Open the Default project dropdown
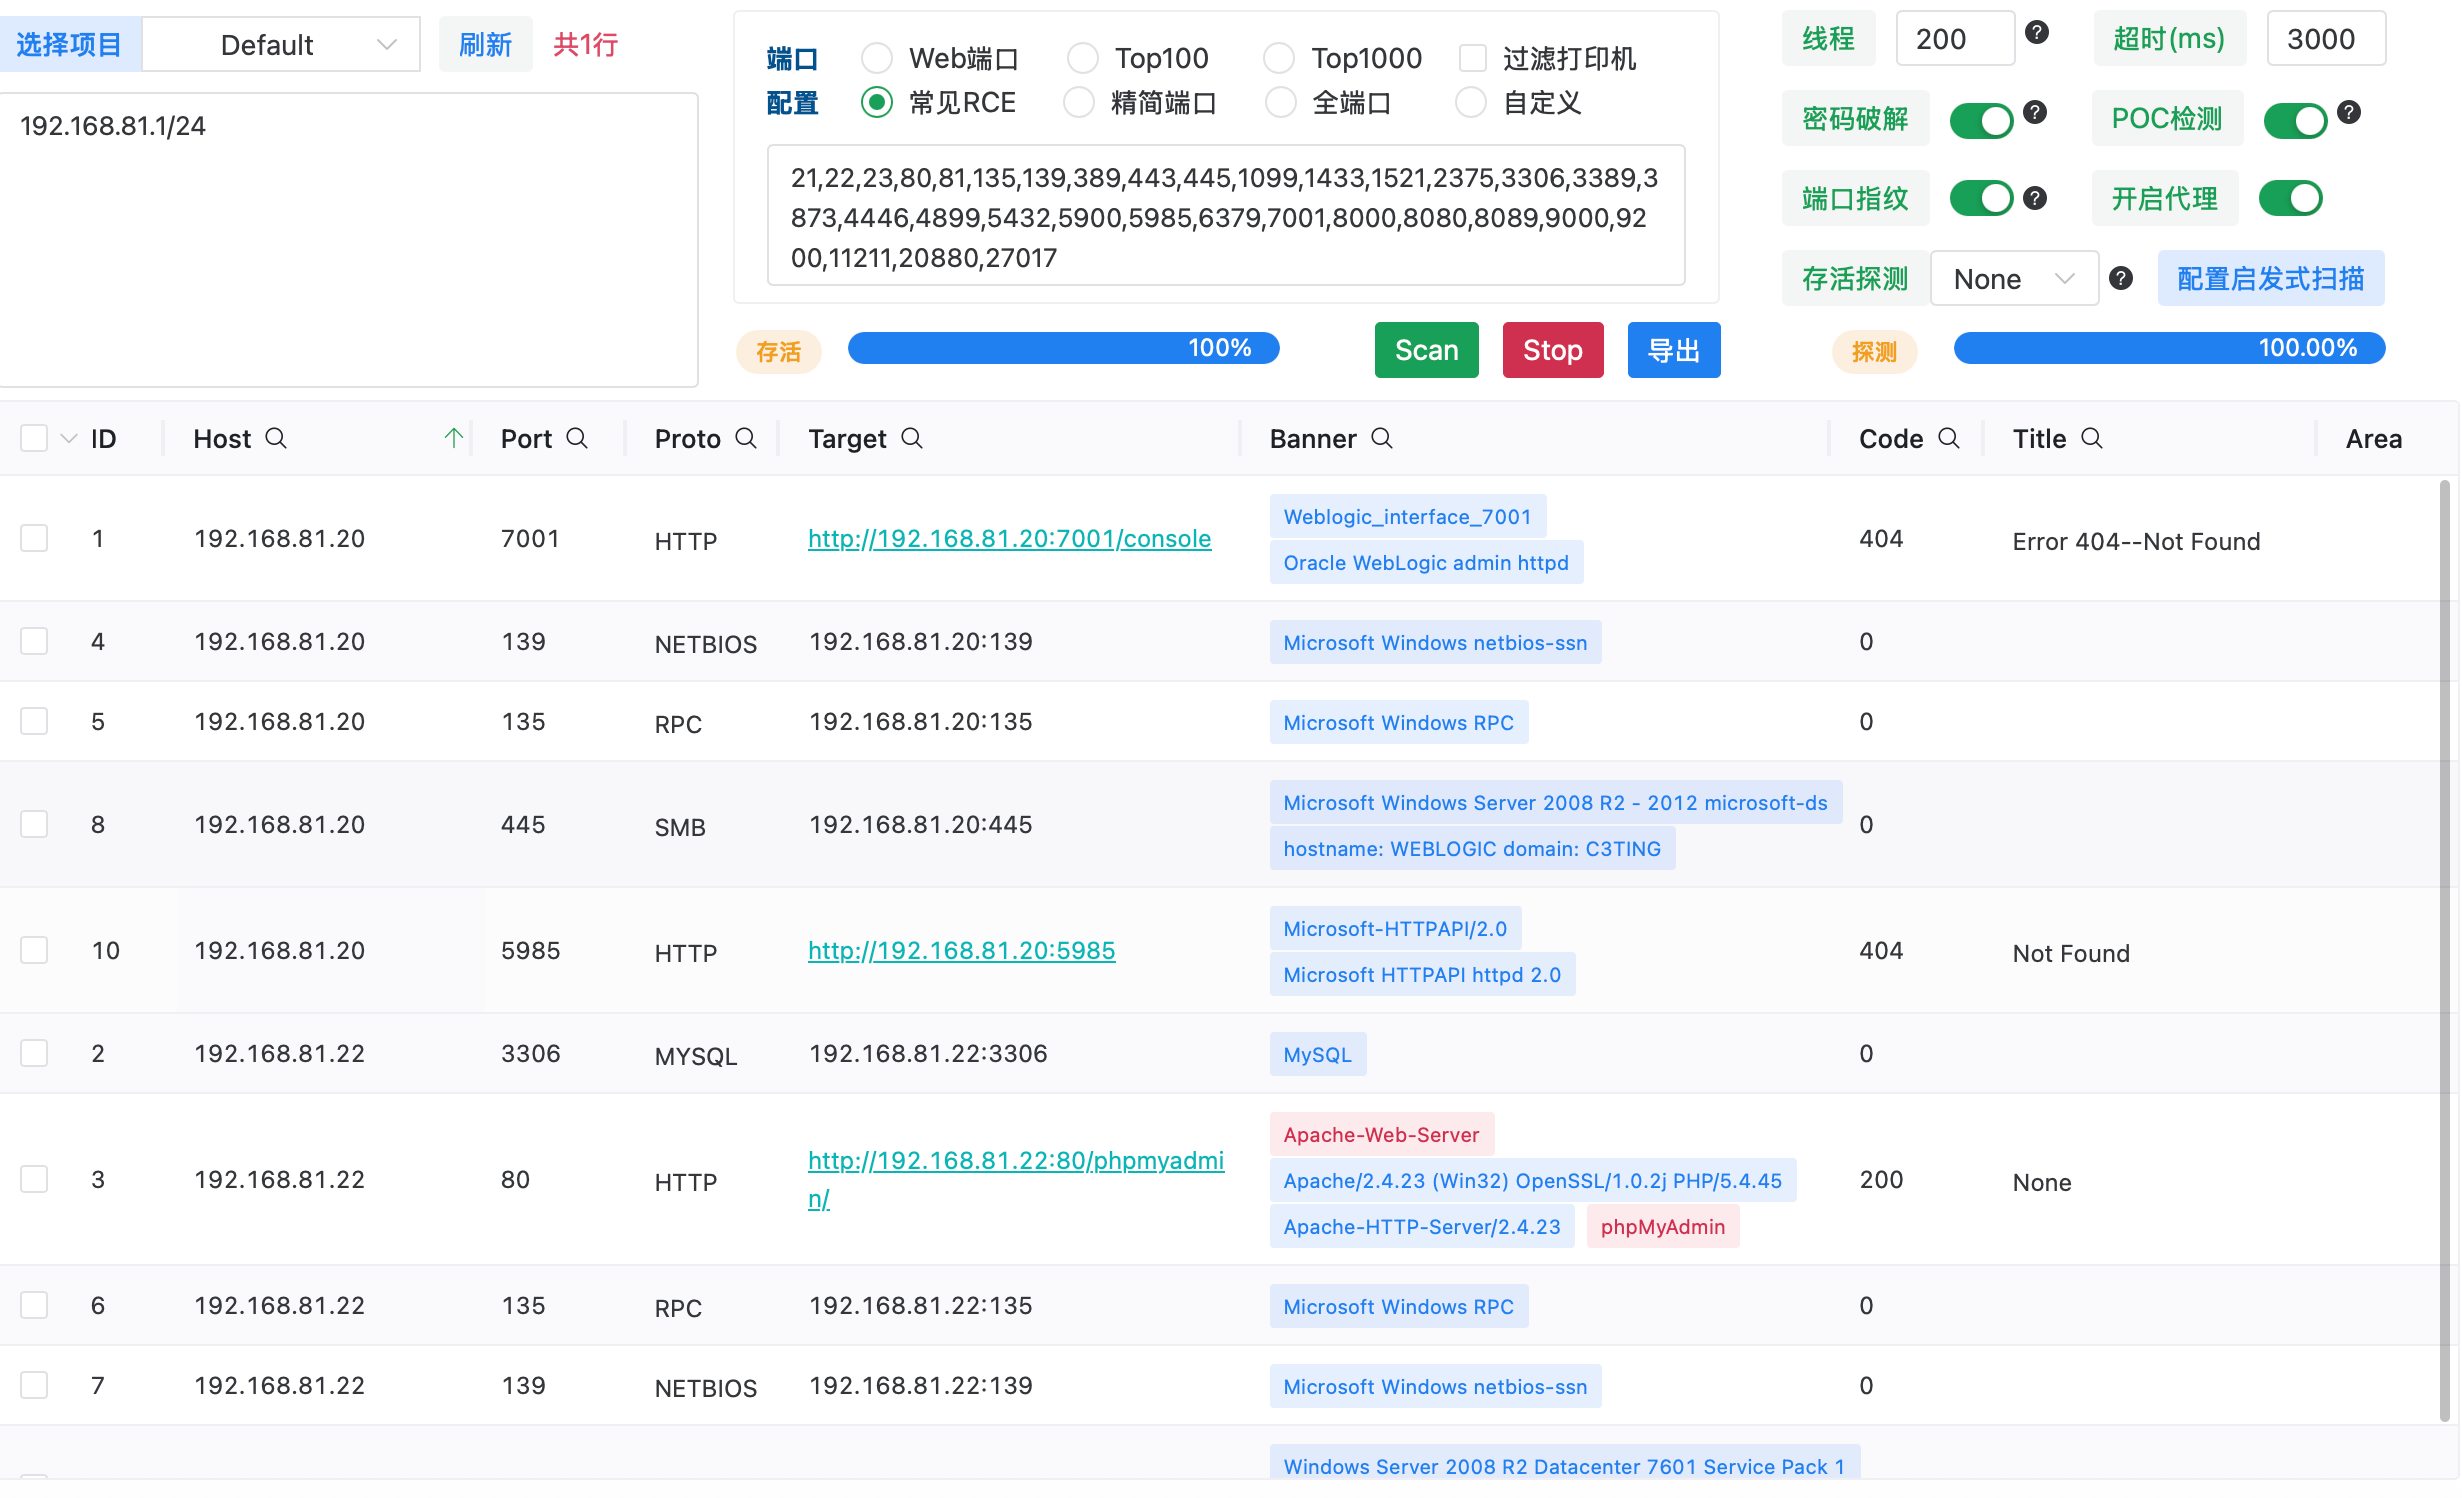 click(281, 45)
